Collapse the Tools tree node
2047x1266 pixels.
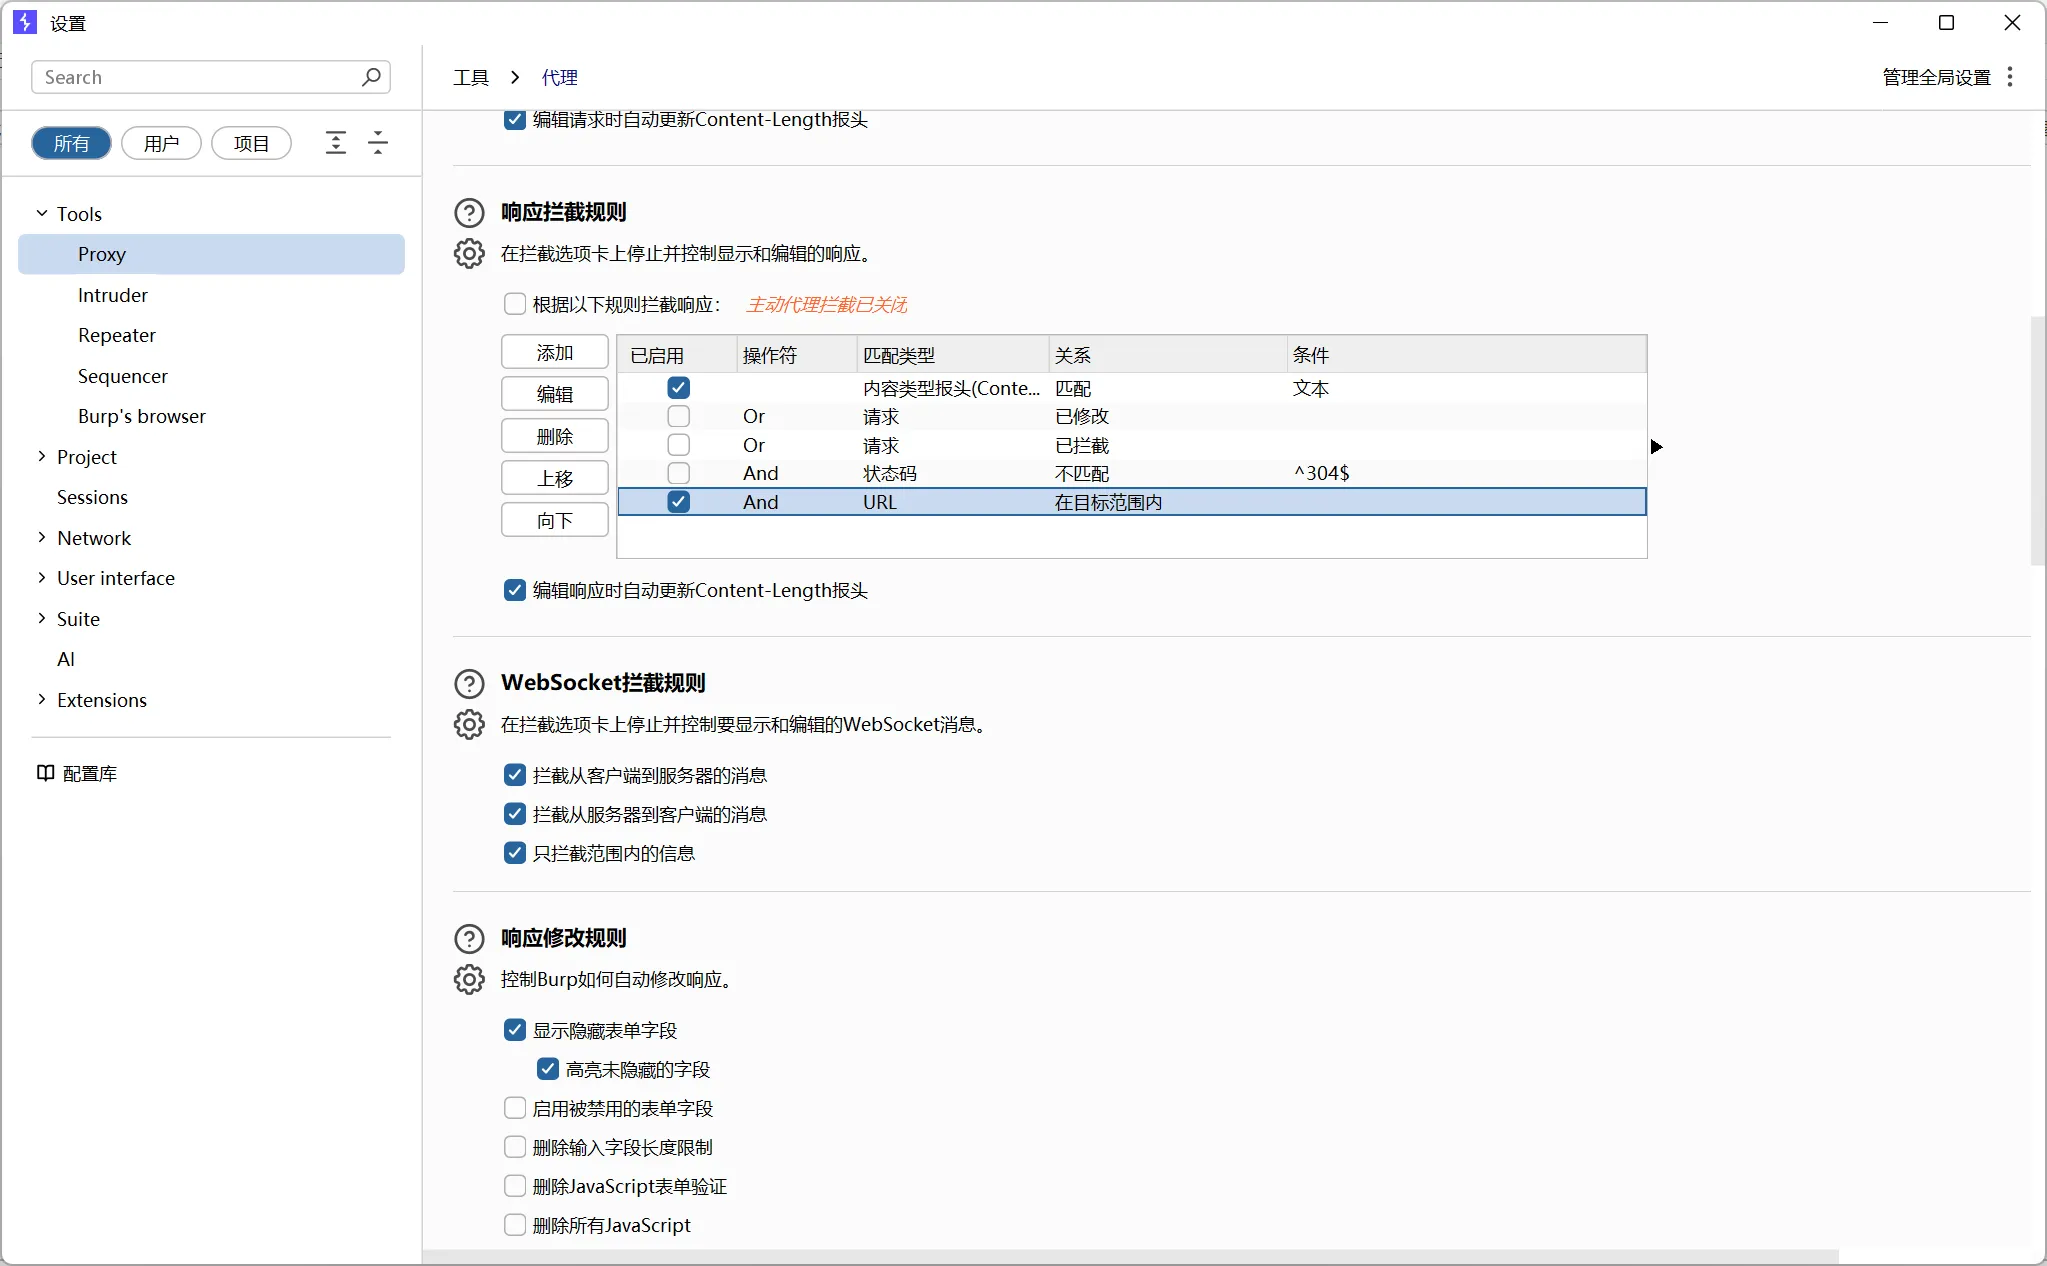[42, 213]
